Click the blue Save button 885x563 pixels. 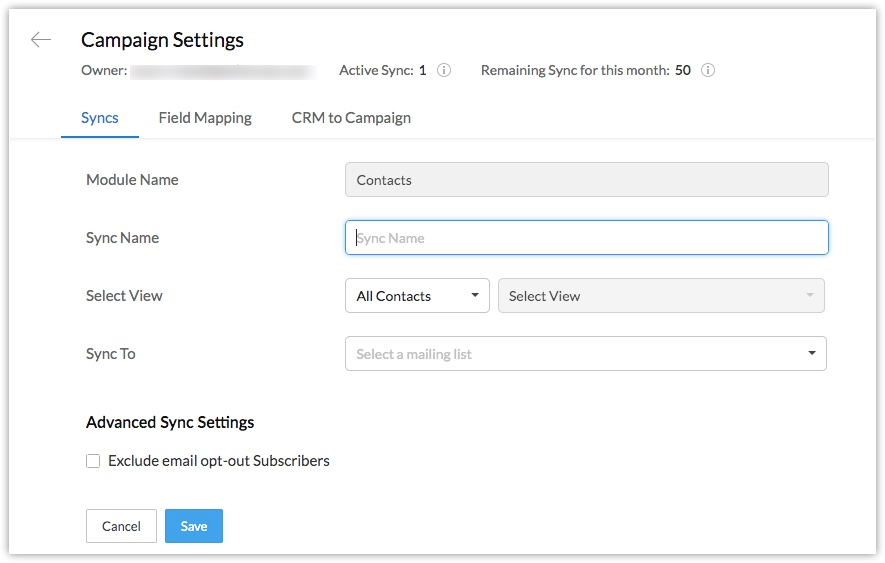pos(194,526)
